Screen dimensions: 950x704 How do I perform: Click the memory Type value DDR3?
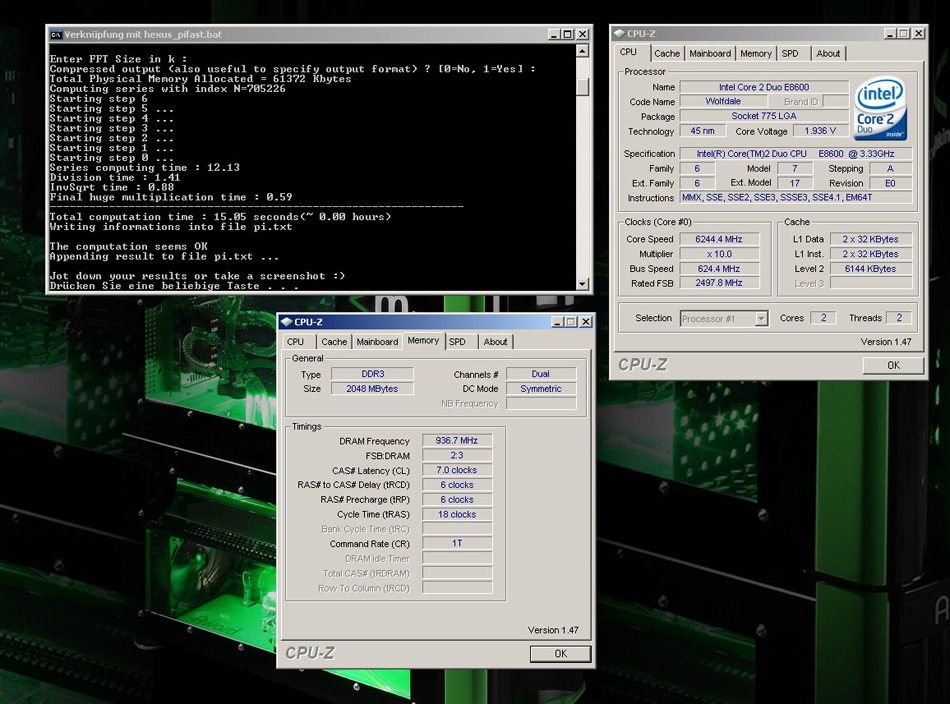(373, 374)
